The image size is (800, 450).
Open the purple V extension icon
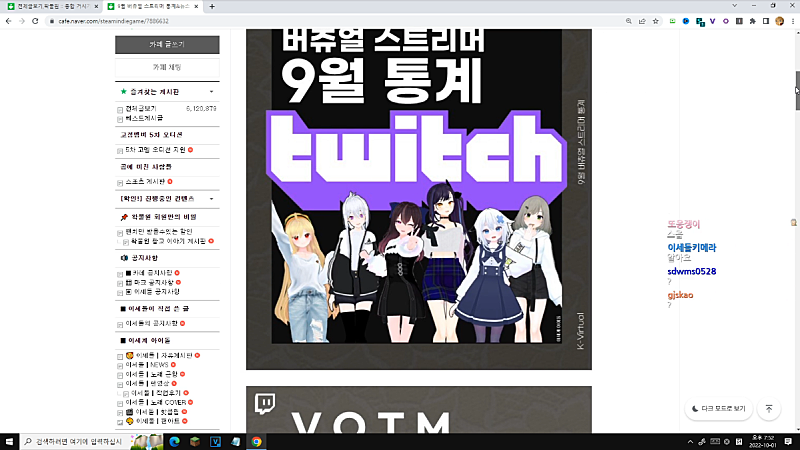point(712,21)
